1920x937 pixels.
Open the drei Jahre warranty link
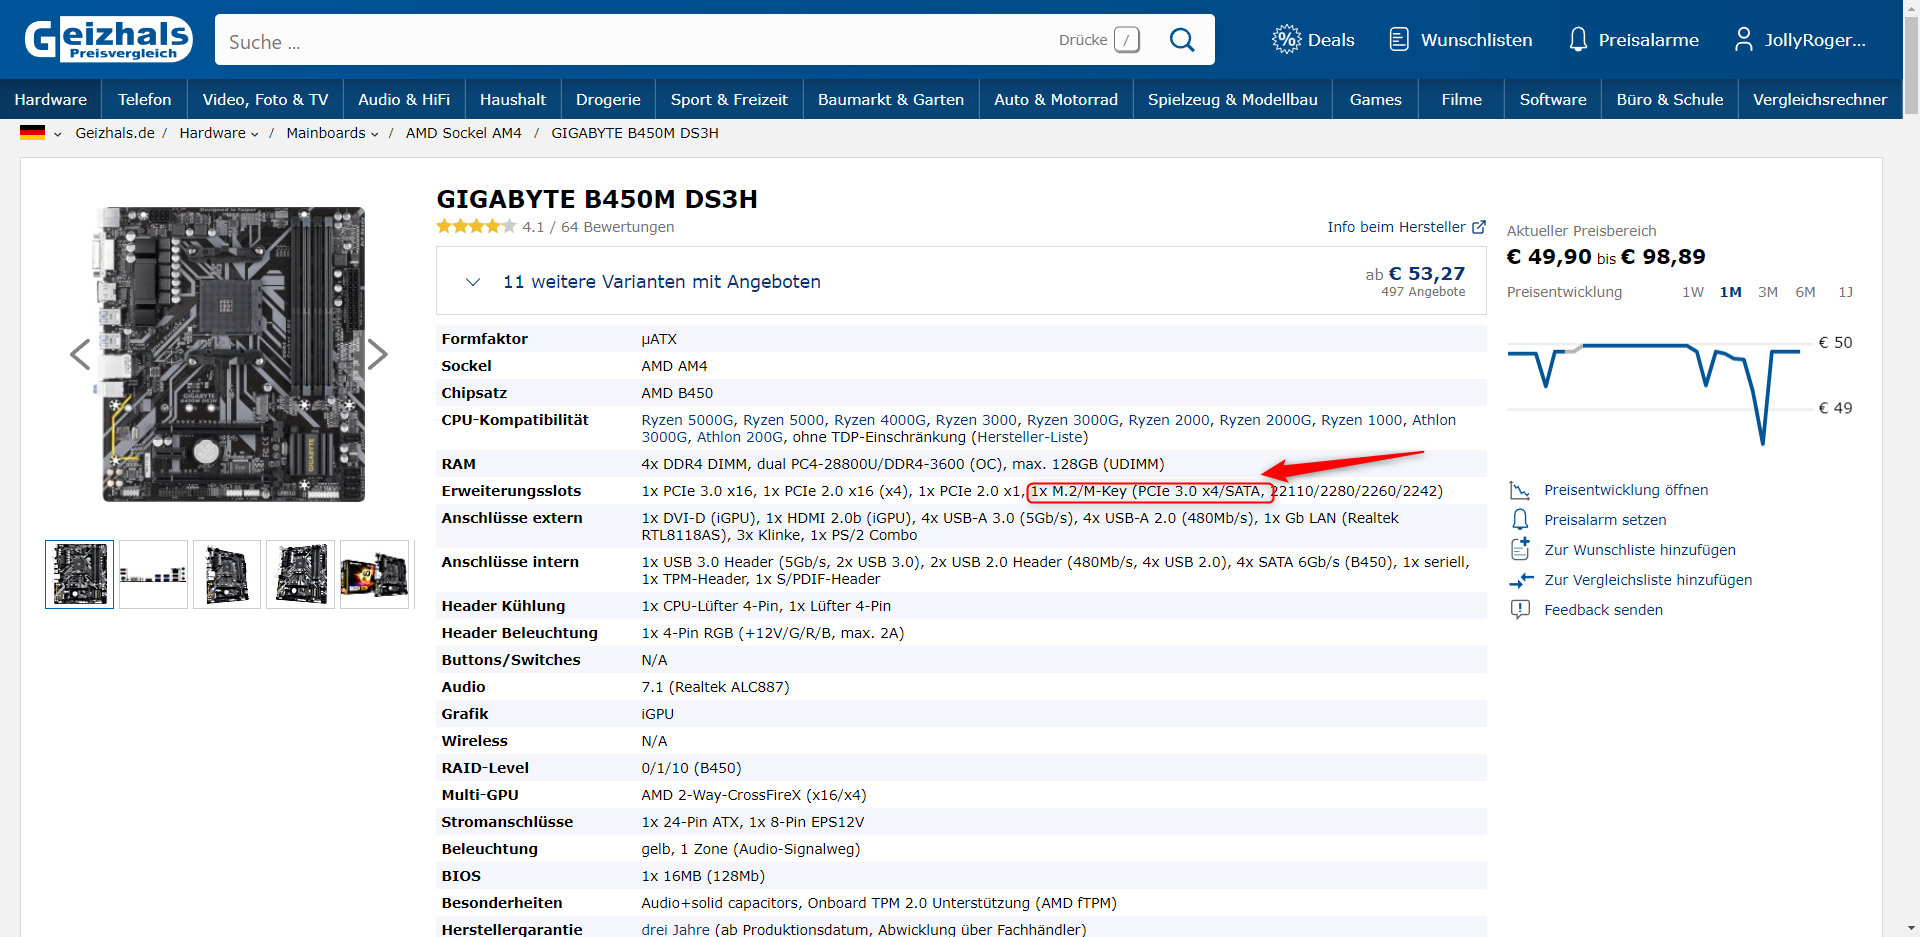pyautogui.click(x=675, y=930)
